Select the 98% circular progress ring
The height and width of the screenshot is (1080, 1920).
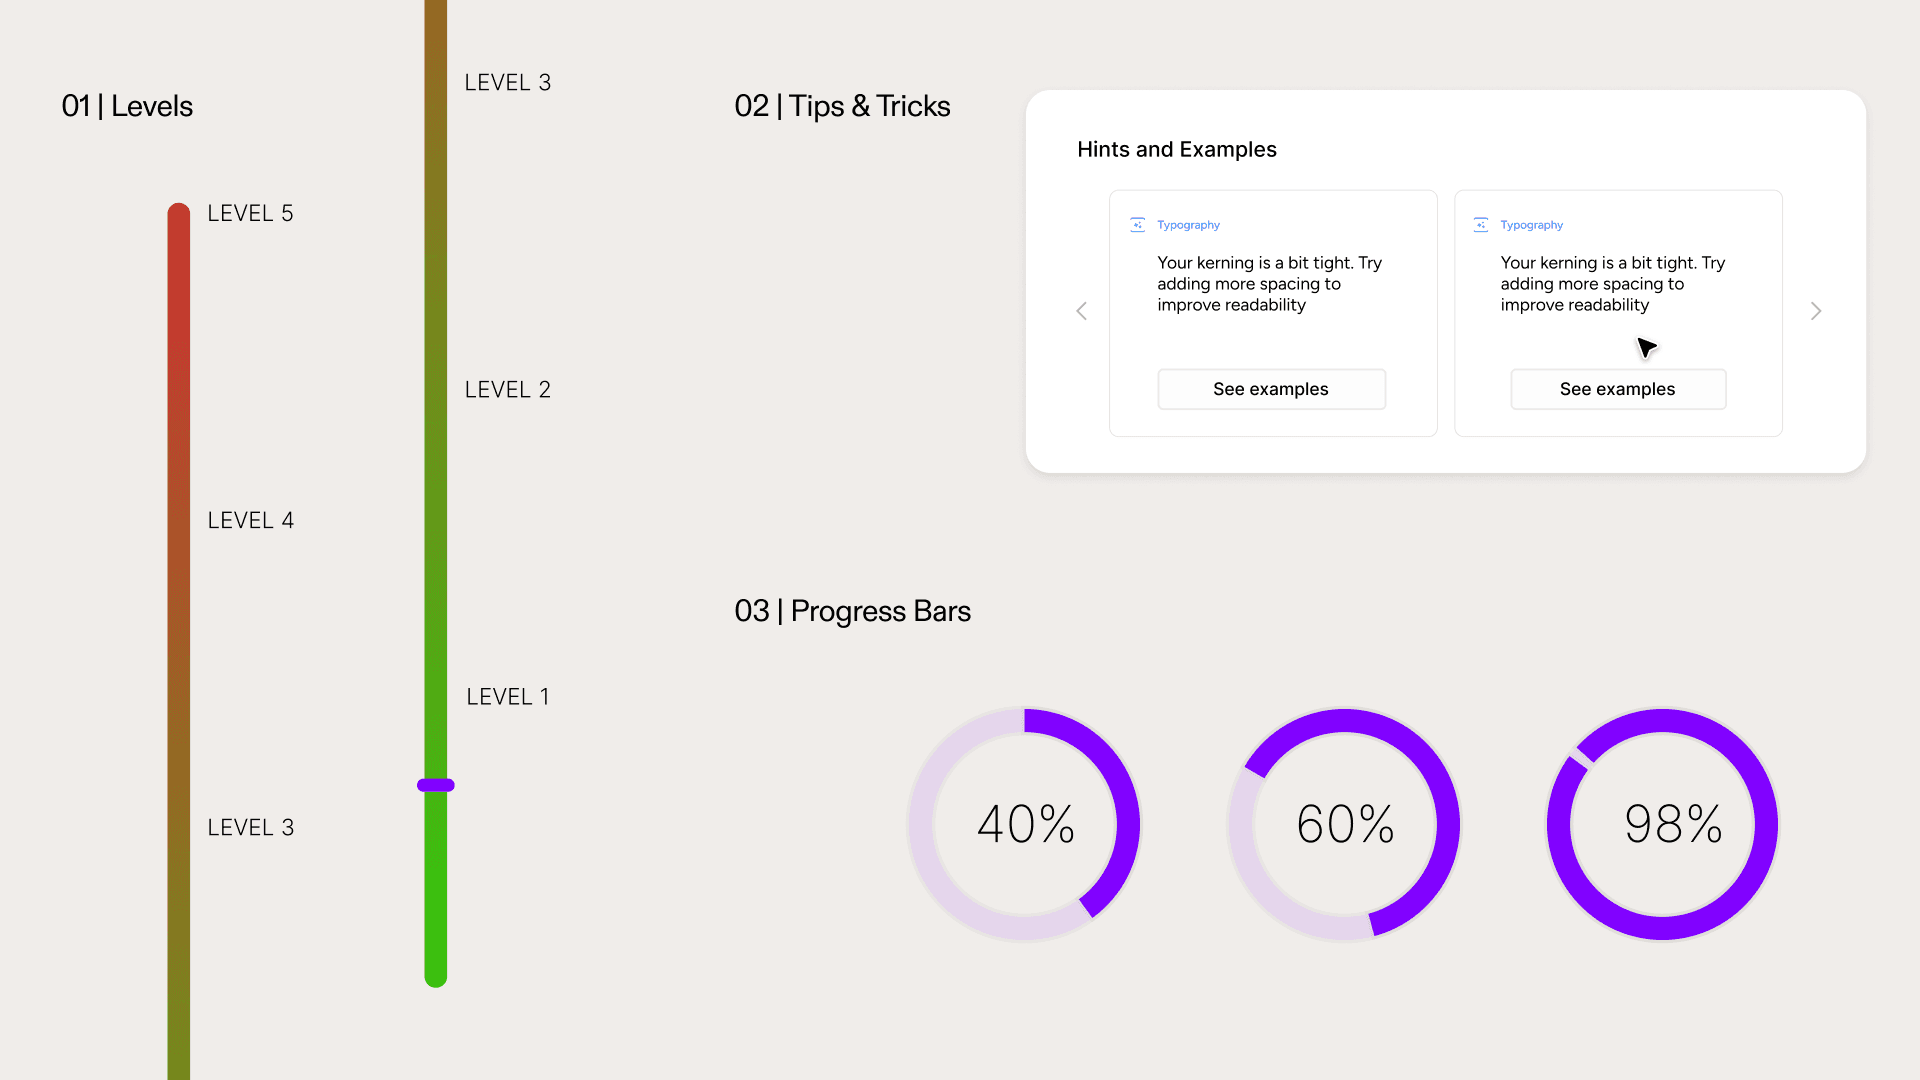(x=1663, y=824)
